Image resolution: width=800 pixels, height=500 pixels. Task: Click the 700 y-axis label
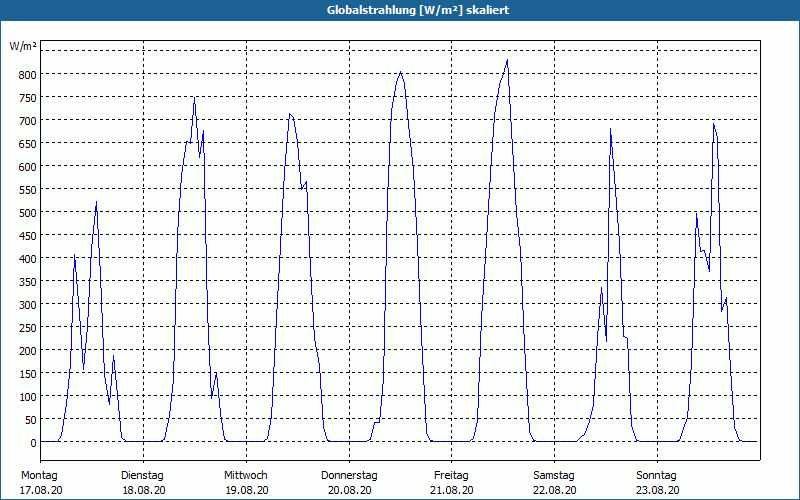pyautogui.click(x=28, y=120)
